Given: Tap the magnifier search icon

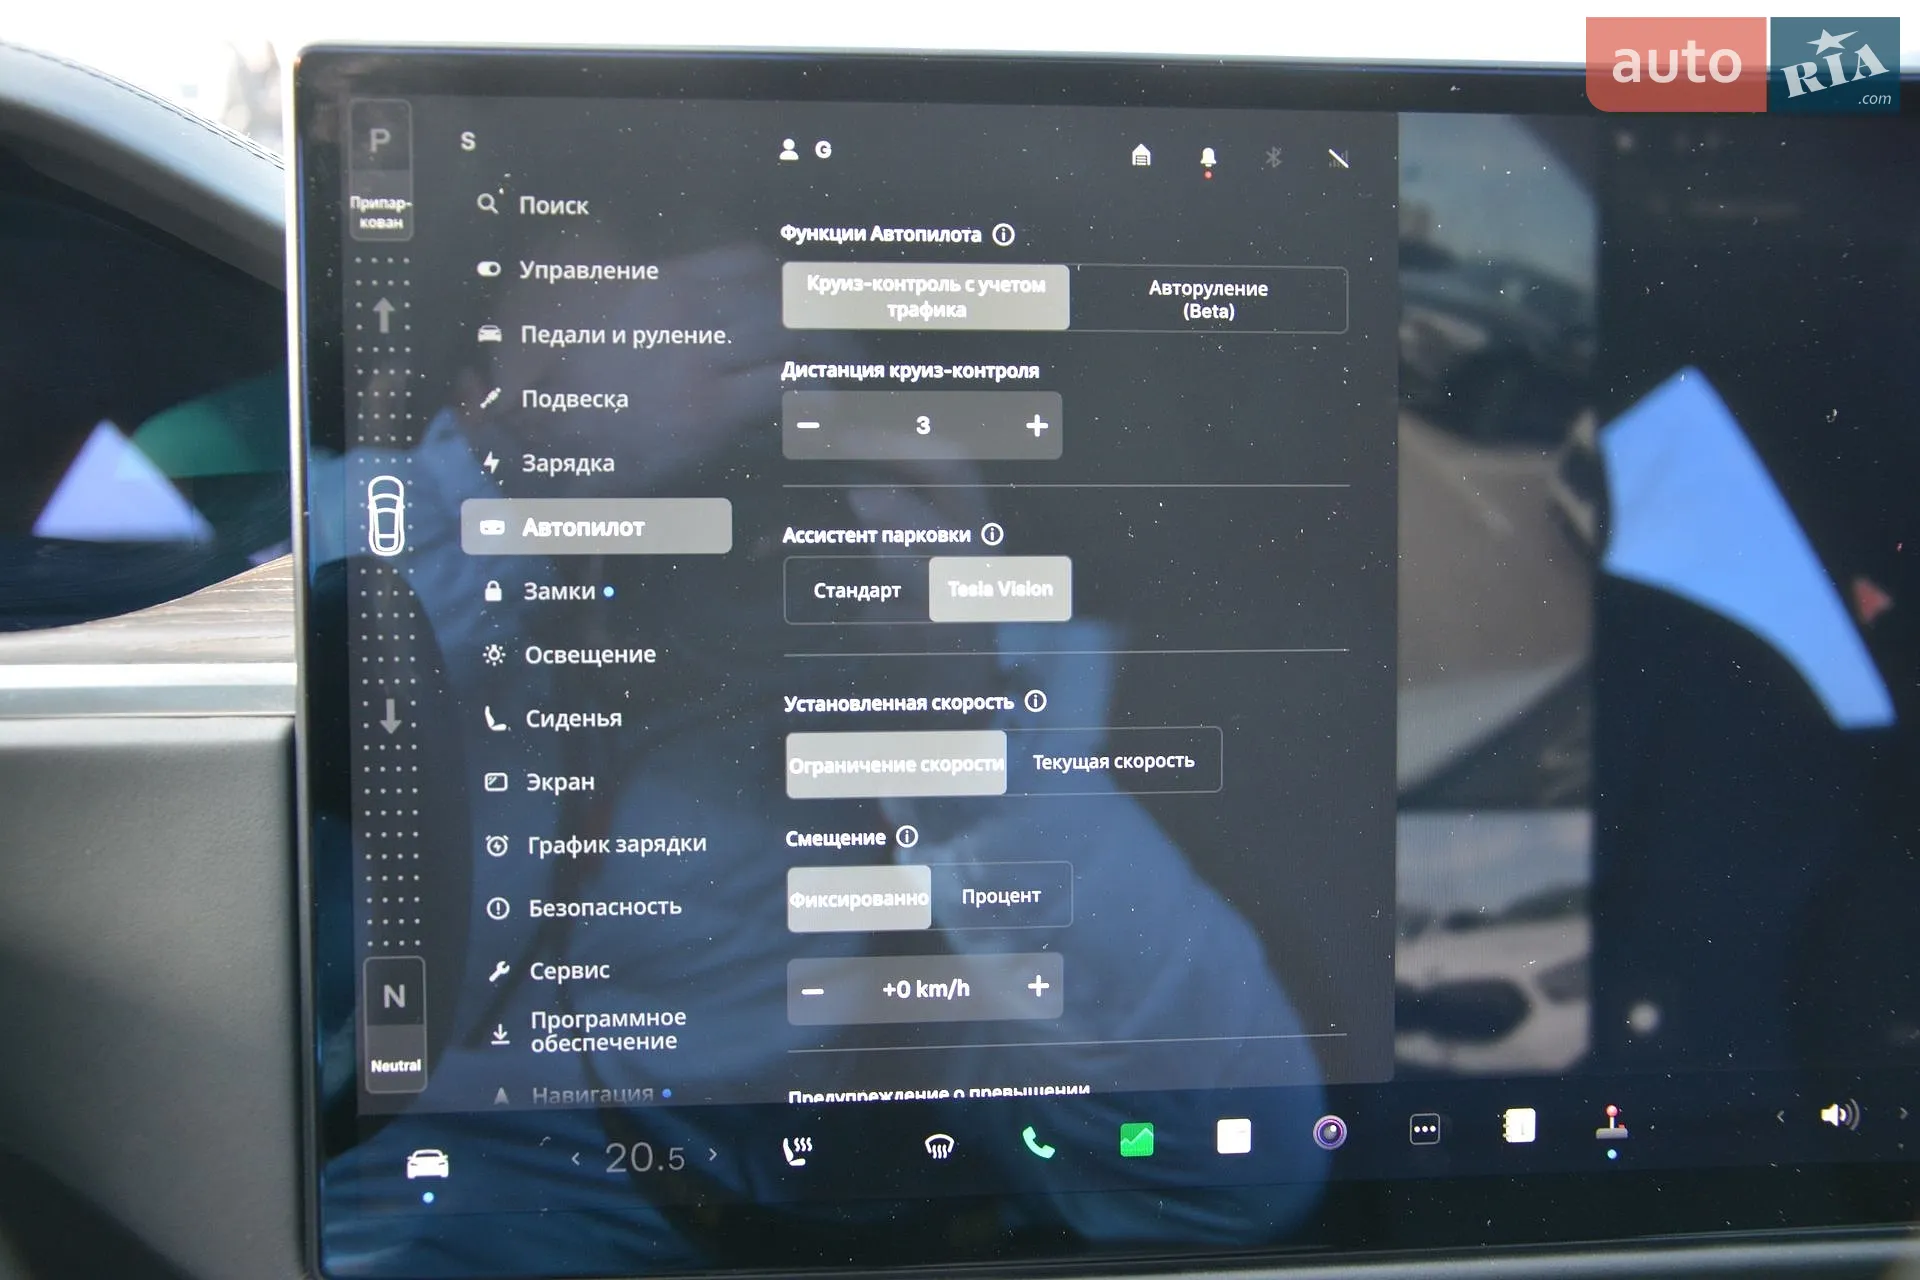Looking at the screenshot, I should click(x=488, y=204).
